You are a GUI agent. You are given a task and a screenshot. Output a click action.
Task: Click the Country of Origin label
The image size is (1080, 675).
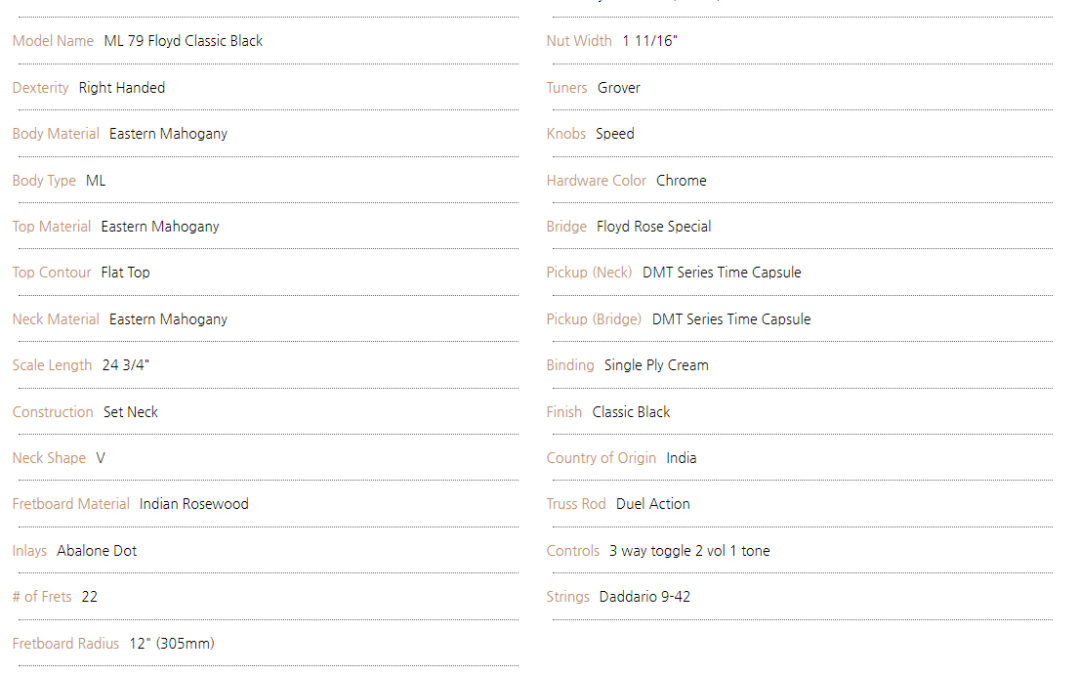(x=601, y=458)
